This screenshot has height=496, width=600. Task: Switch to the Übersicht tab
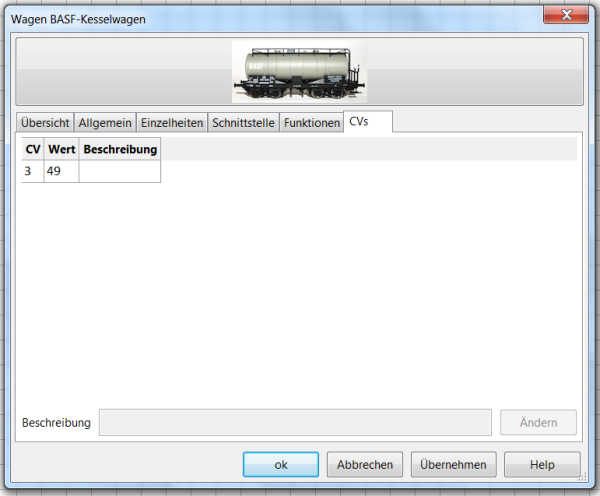point(45,122)
